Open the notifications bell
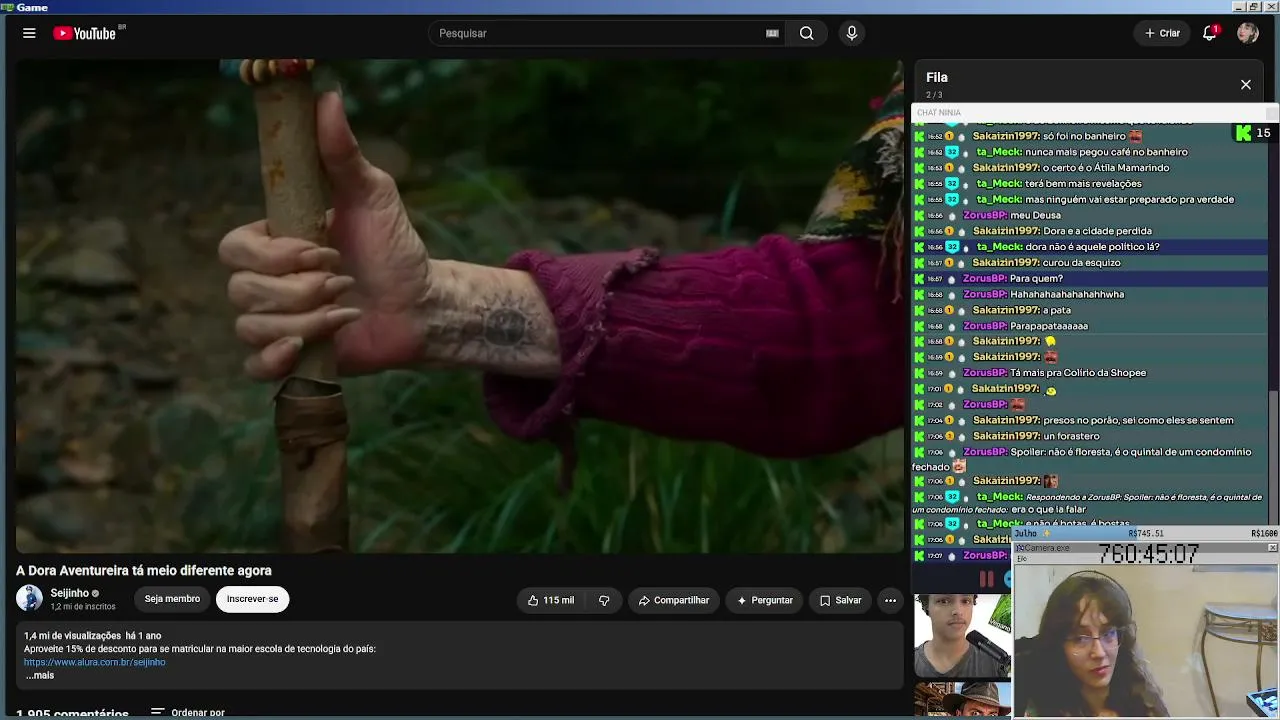The height and width of the screenshot is (720, 1280). click(x=1209, y=33)
